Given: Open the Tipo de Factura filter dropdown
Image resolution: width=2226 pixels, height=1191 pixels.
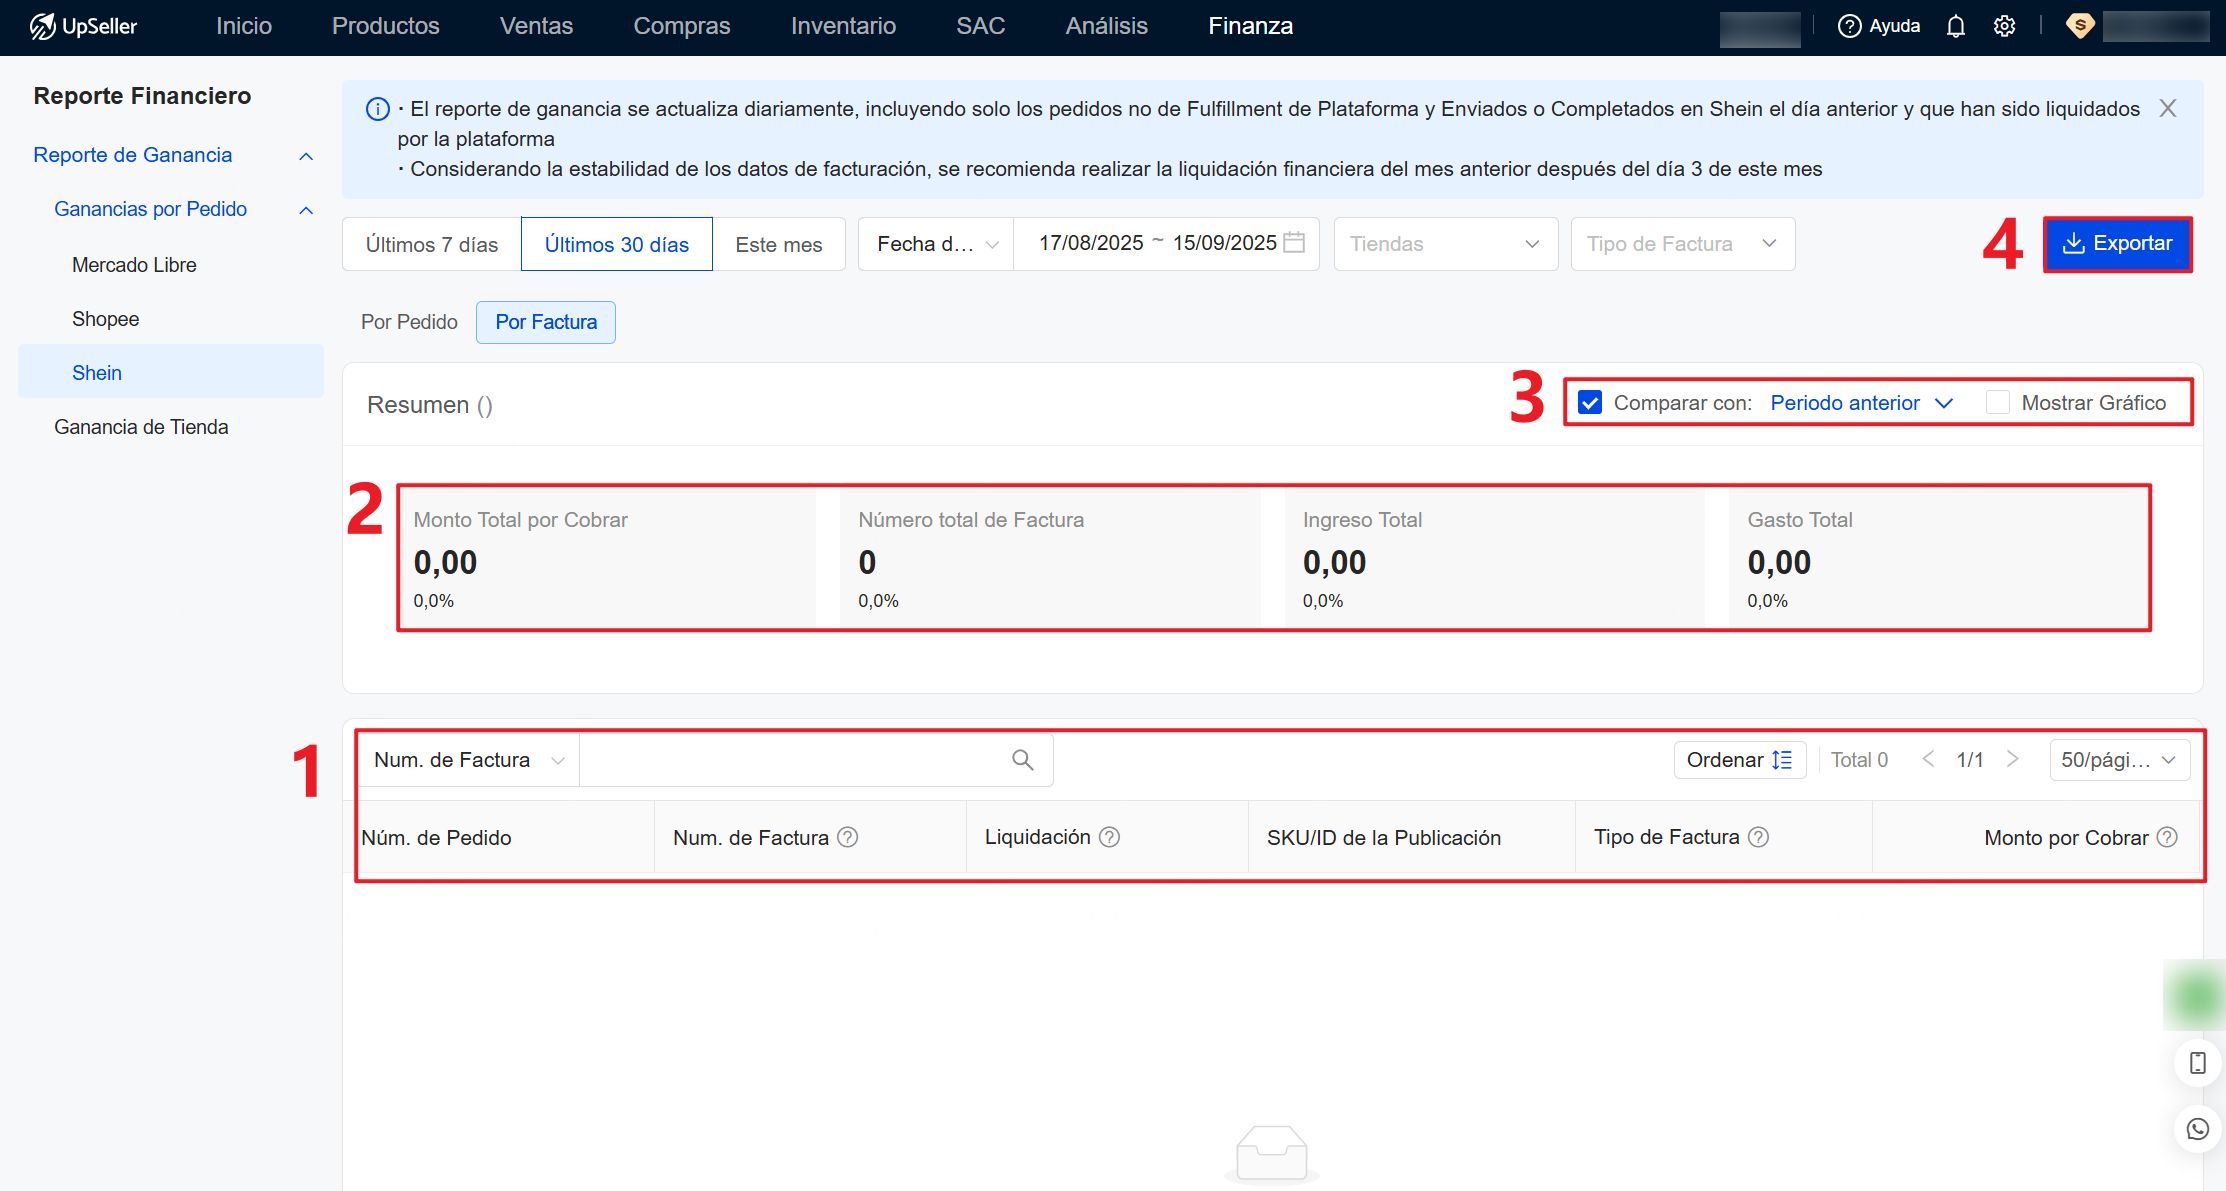Looking at the screenshot, I should 1682,244.
